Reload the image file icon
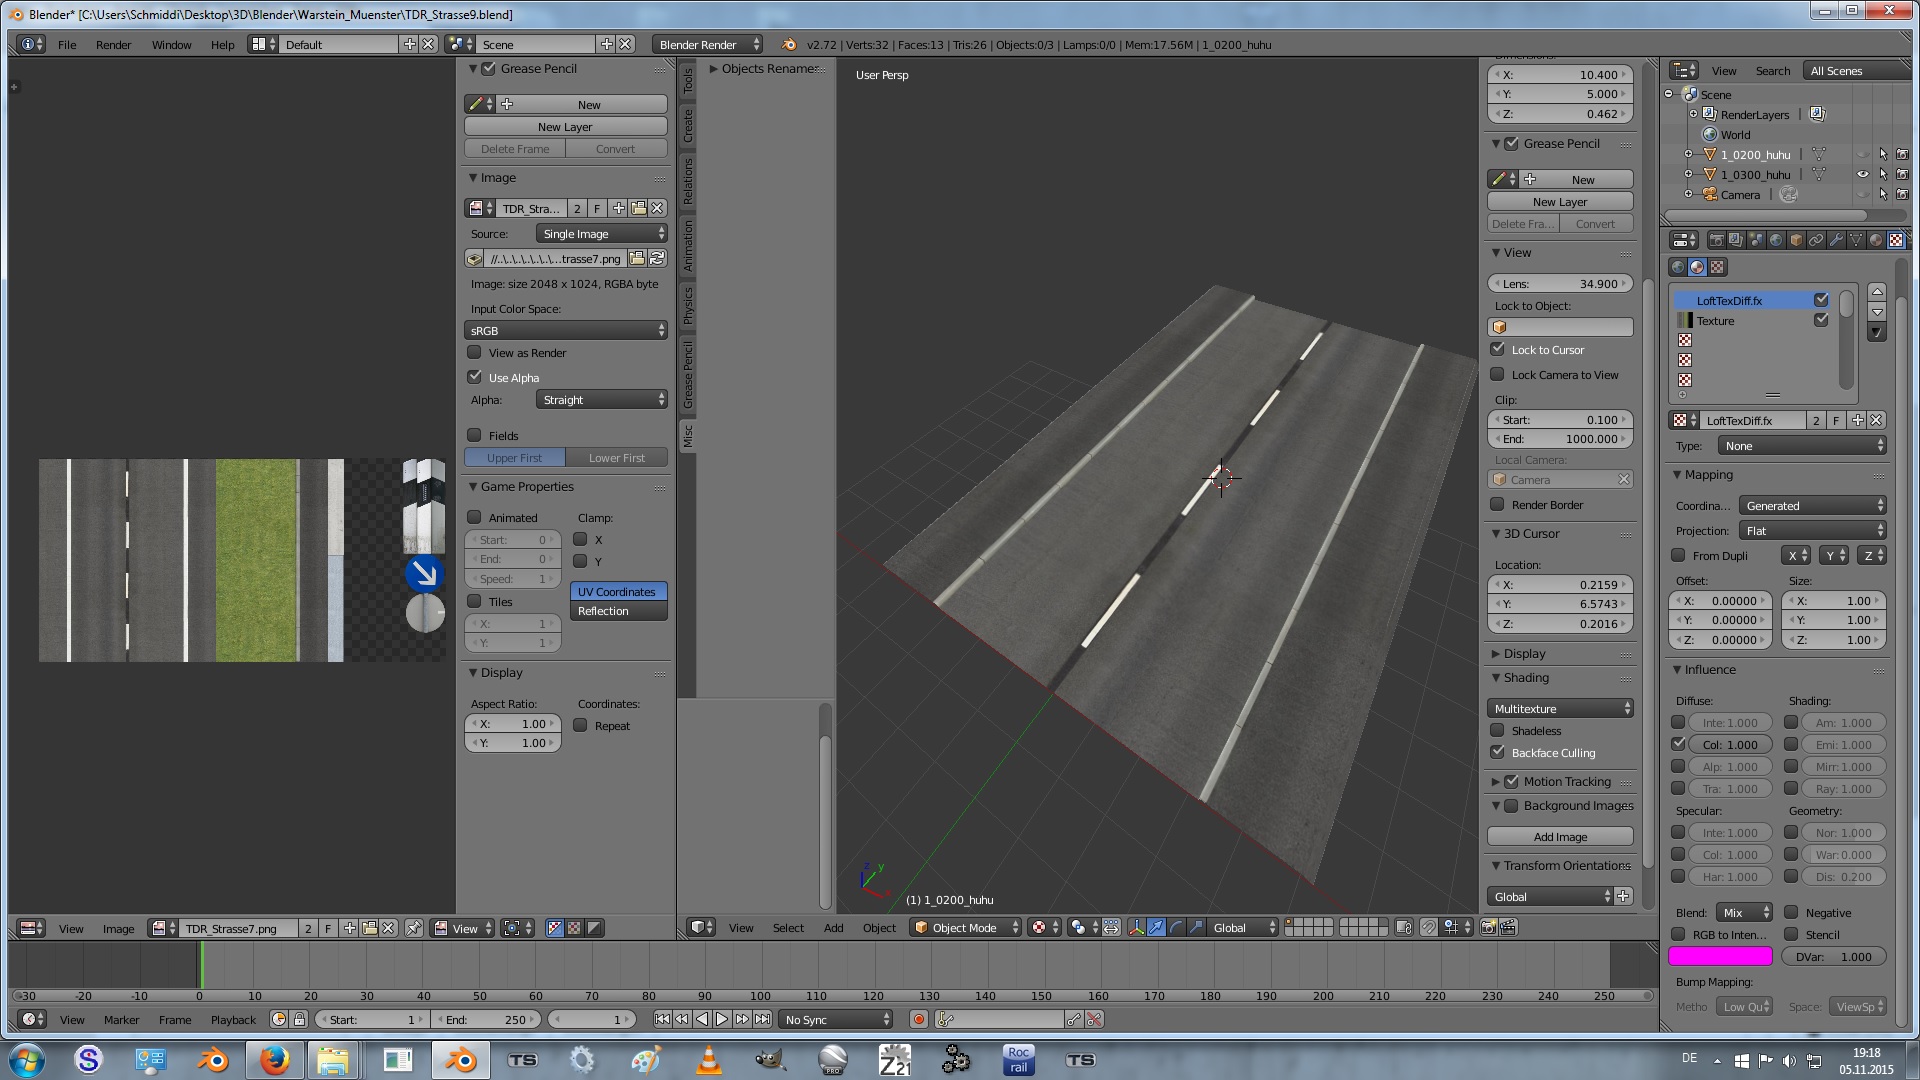1920x1080 pixels. pos(657,258)
